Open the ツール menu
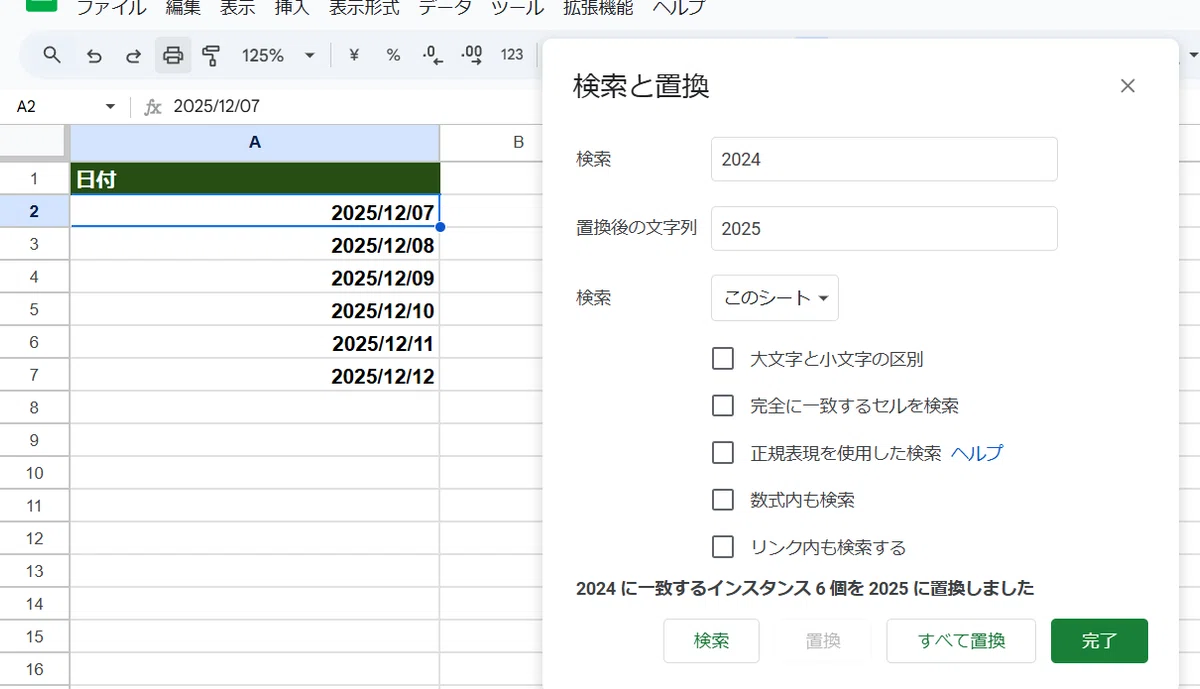Screen dimensions: 1200x689 coord(518,8)
